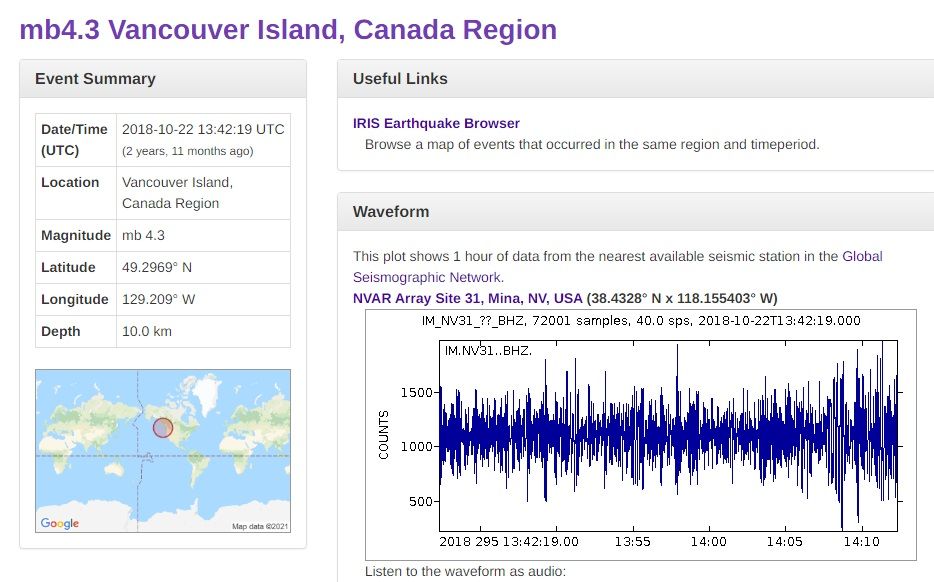Click the 1000 tick label on y-axis
Image resolution: width=934 pixels, height=582 pixels.
[416, 447]
